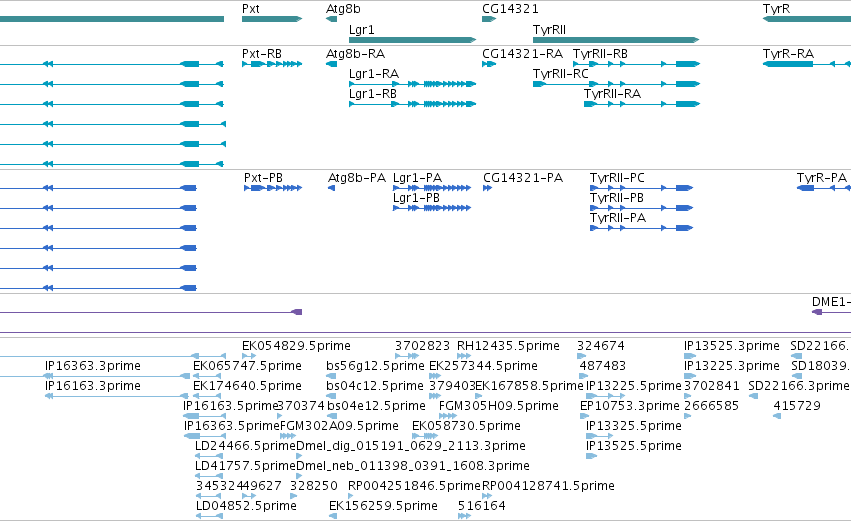Select the EK167858.5prime EST
The height and width of the screenshot is (521, 851).
pos(478,396)
